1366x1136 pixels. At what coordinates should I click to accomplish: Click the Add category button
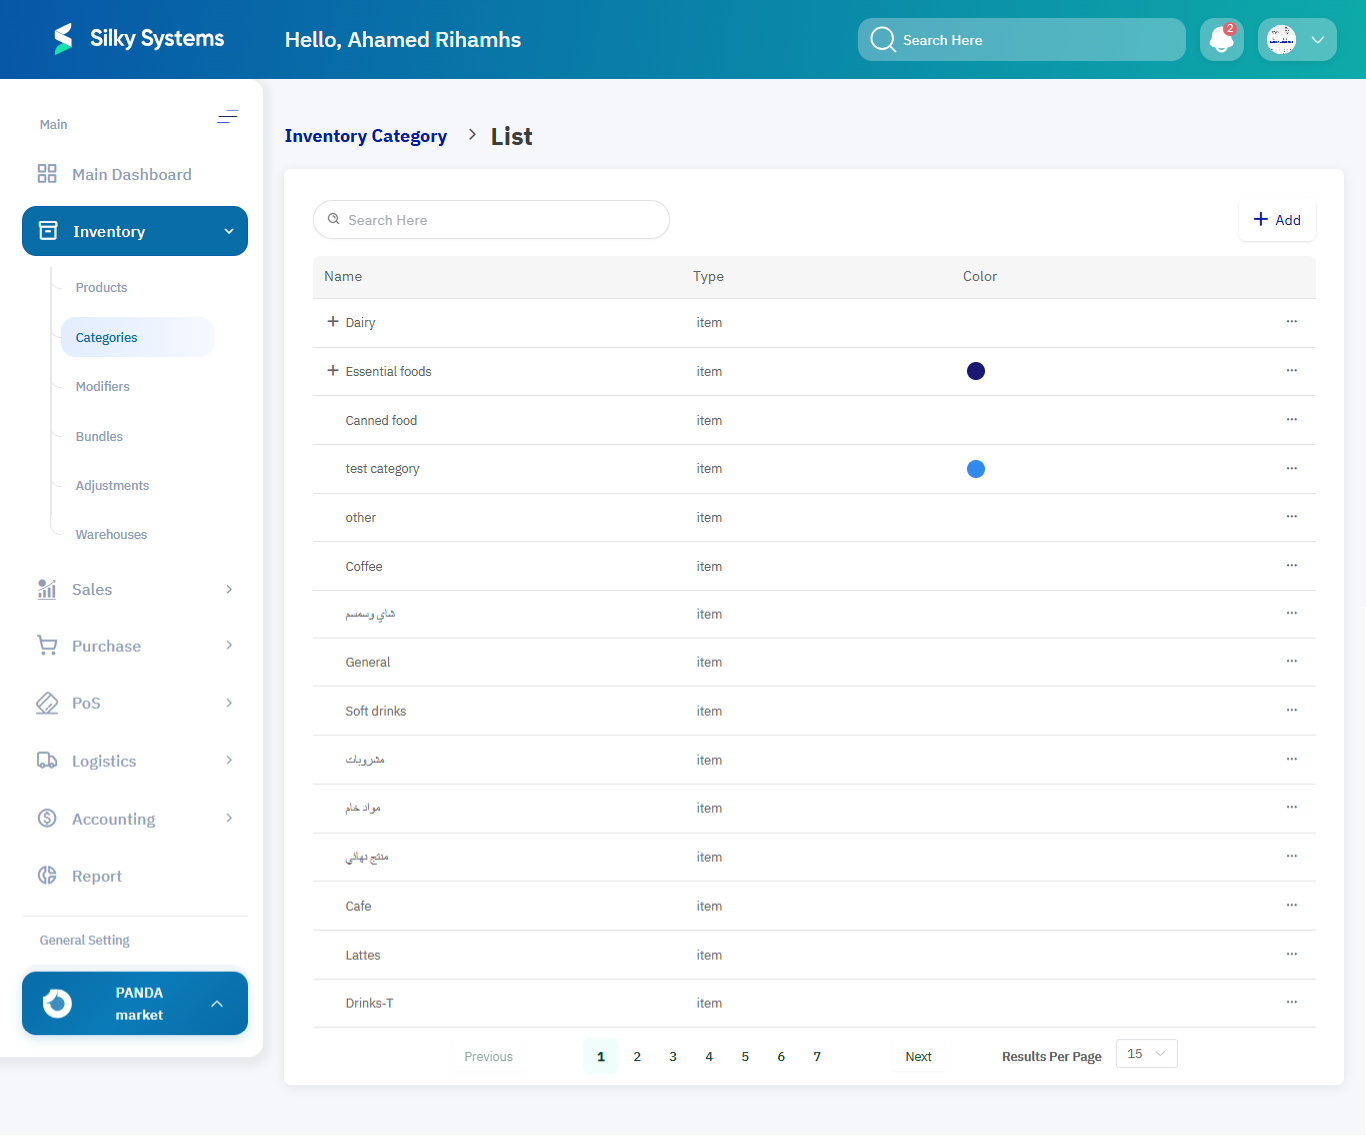(x=1277, y=220)
